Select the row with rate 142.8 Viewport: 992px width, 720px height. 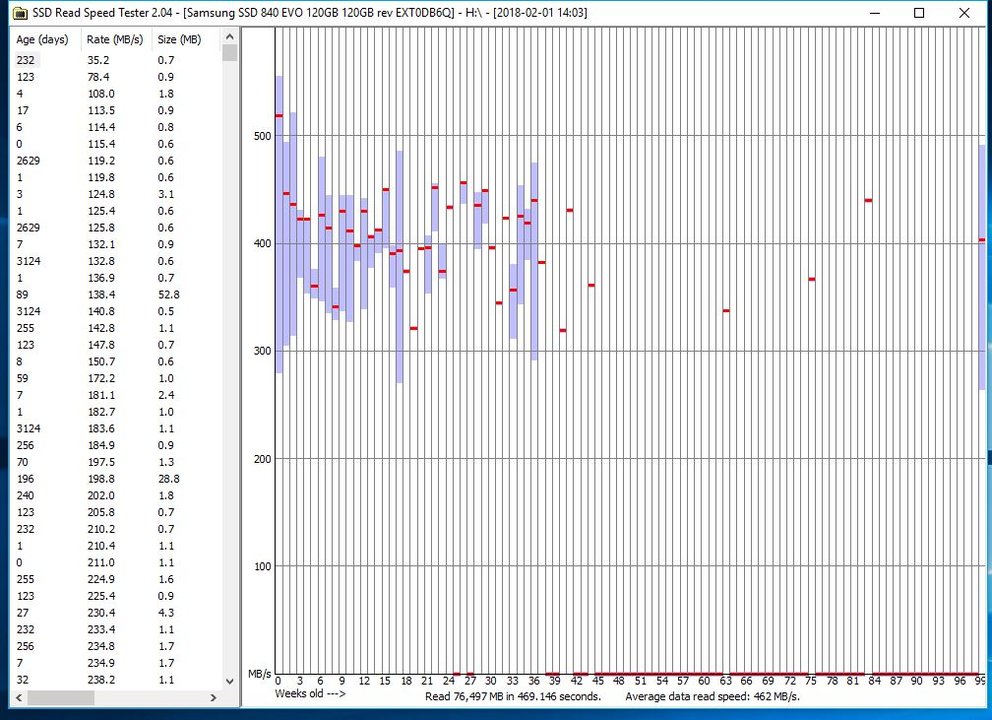pos(117,328)
